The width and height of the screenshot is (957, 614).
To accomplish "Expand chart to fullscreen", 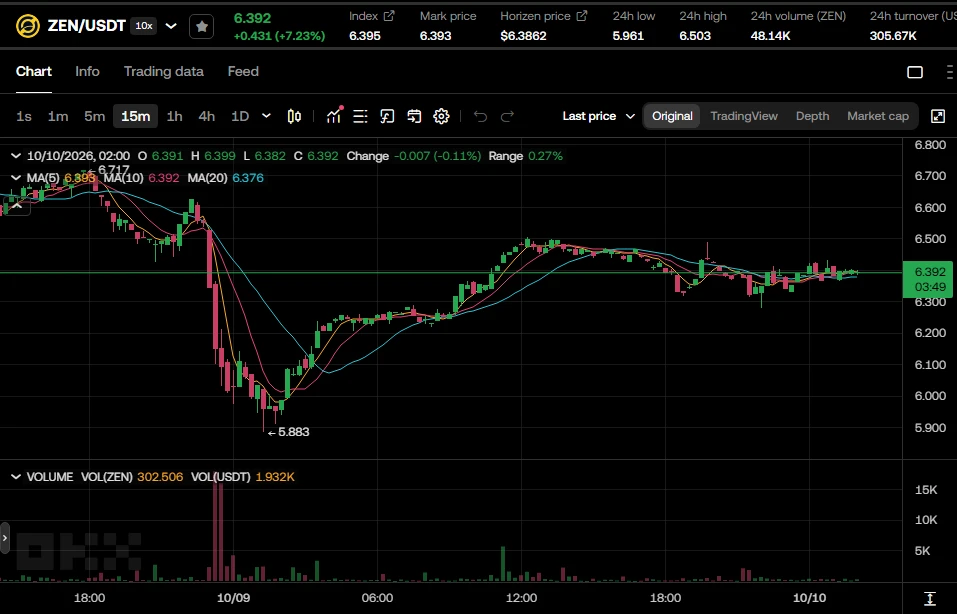I will coord(938,116).
